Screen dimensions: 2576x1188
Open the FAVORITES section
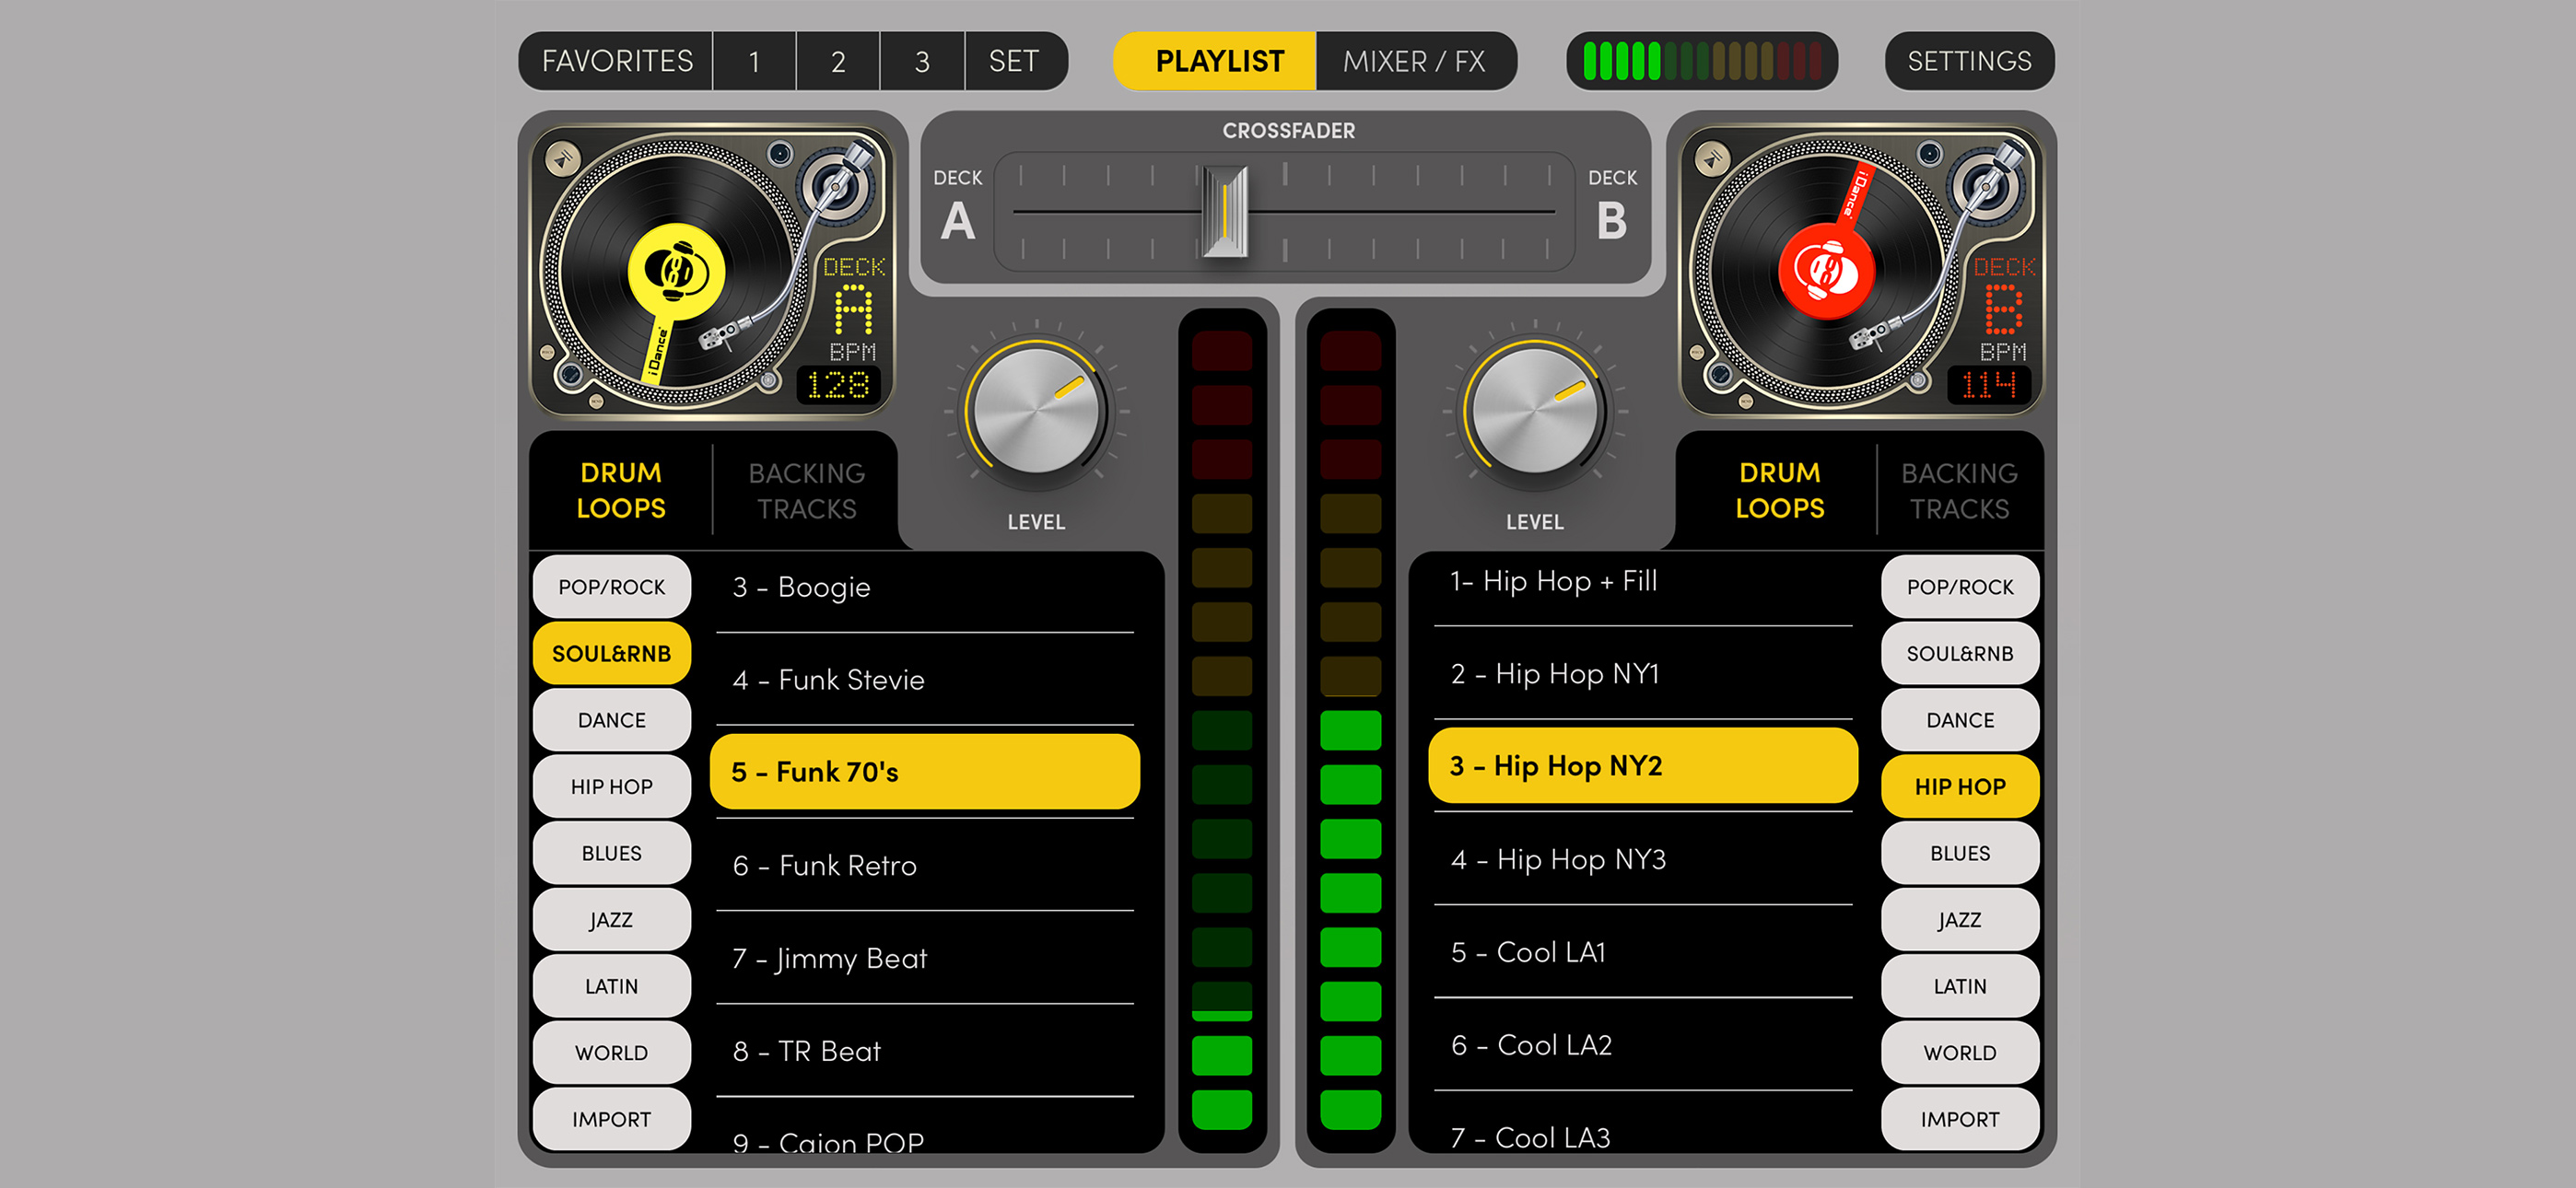tap(616, 61)
